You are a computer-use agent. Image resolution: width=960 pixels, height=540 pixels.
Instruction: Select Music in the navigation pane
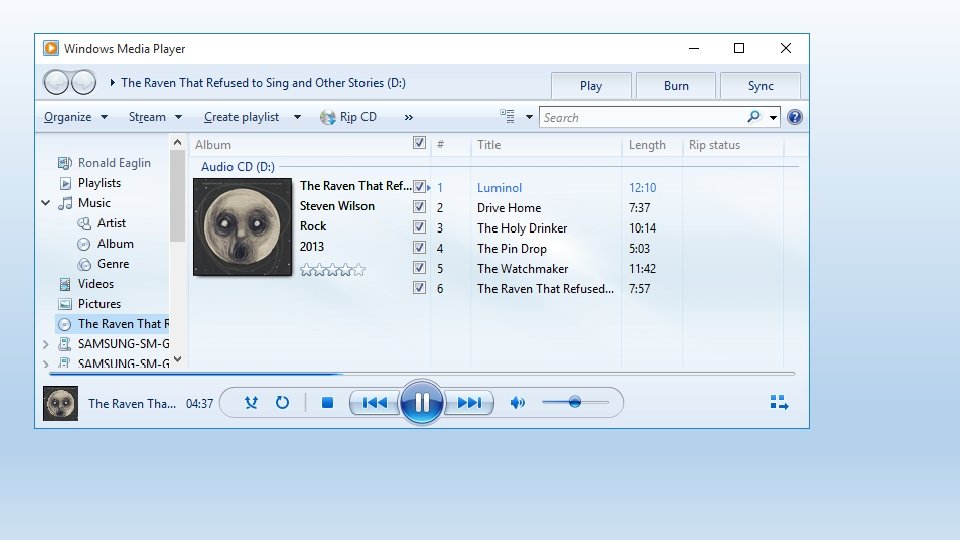click(x=84, y=203)
